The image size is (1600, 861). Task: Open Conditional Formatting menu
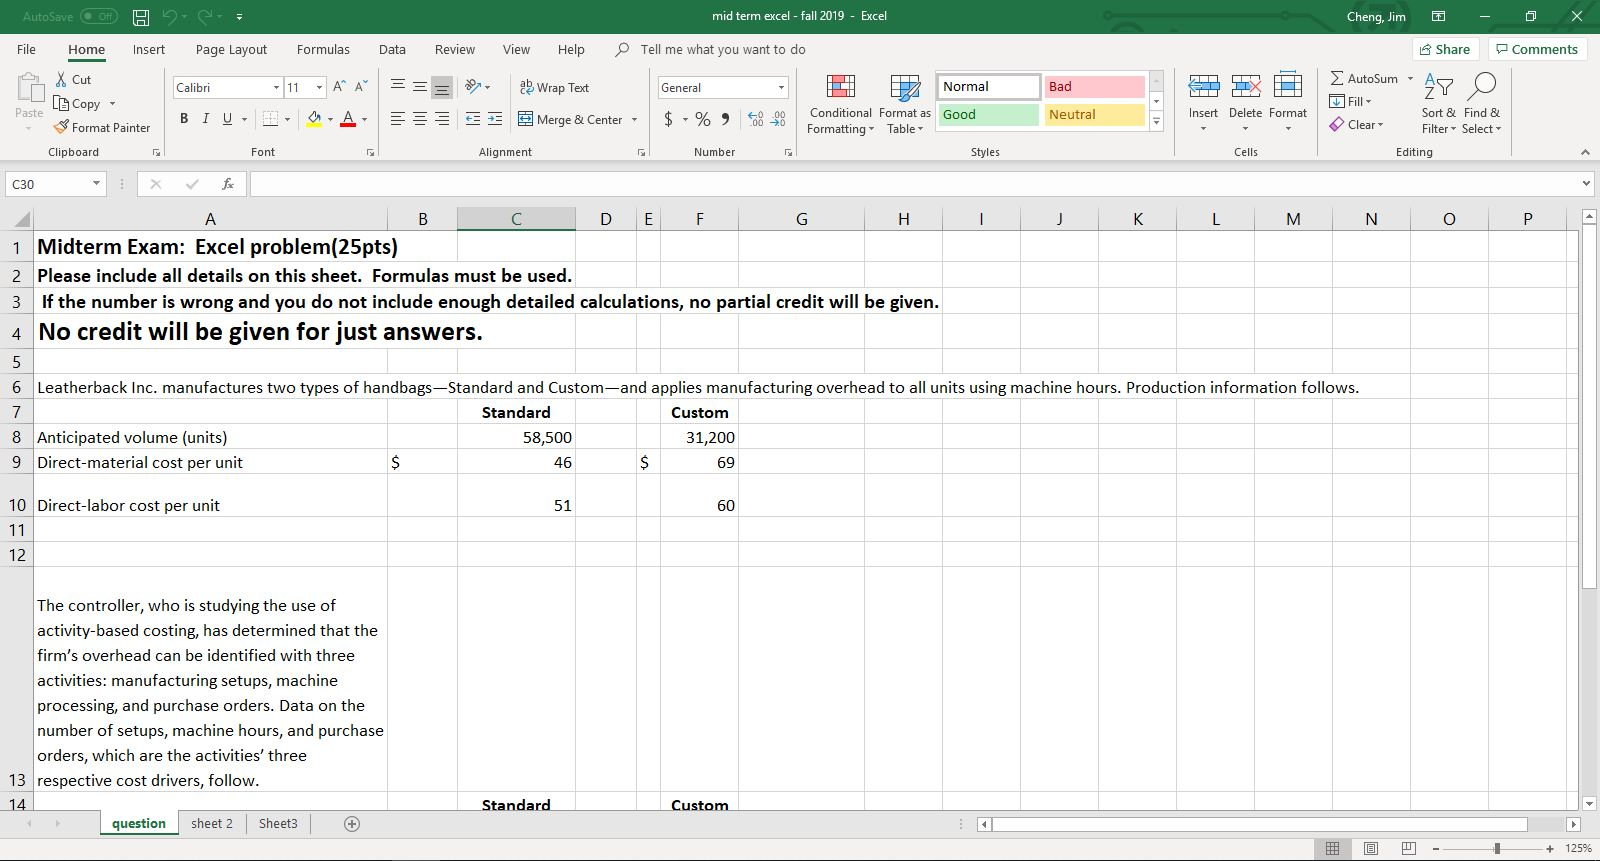pyautogui.click(x=840, y=104)
